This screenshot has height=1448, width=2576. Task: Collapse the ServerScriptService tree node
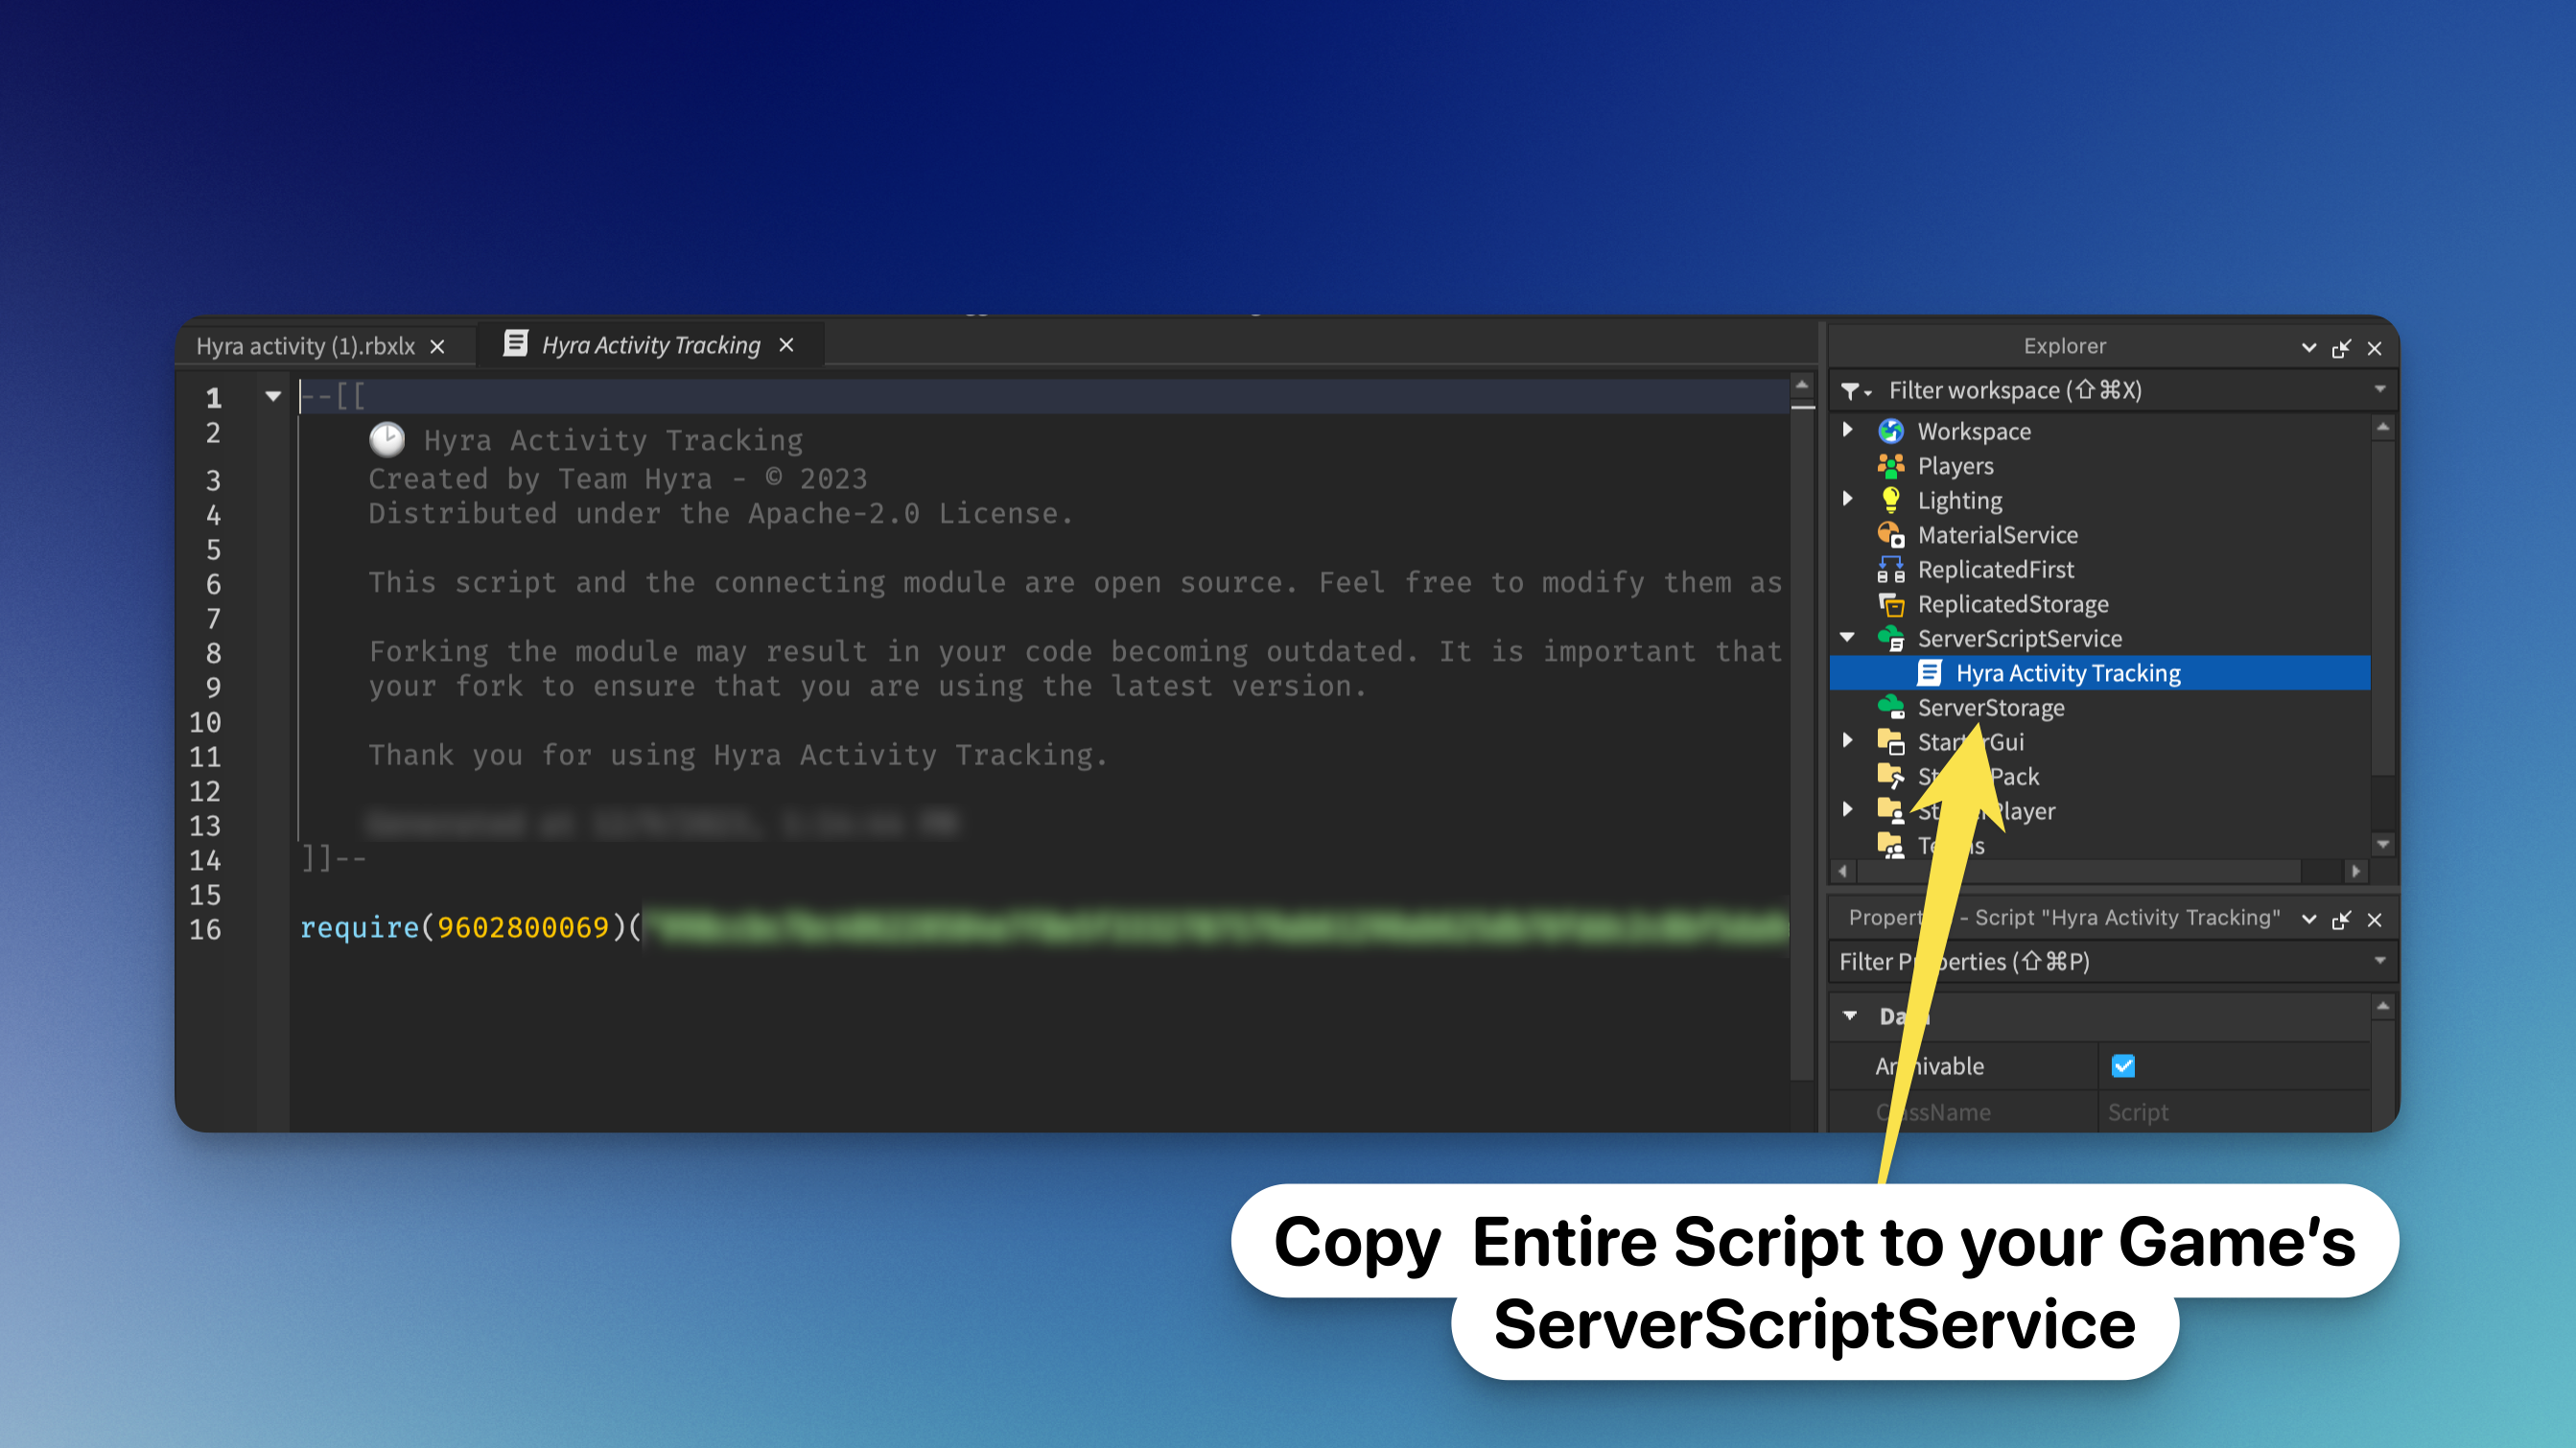[x=1848, y=637]
